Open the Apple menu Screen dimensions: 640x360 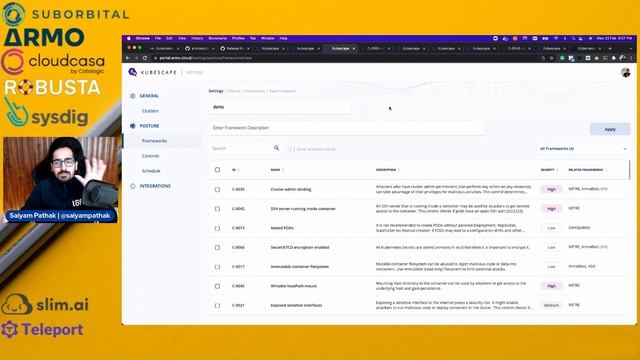[x=129, y=38]
